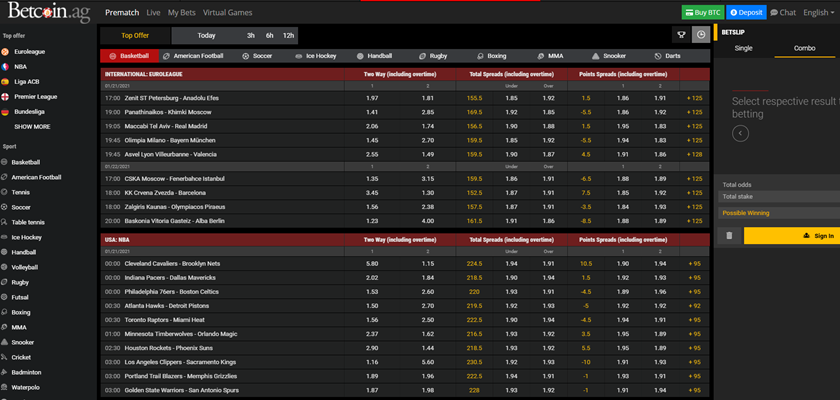Pick odds 1.97 for Zenit ST Petersburg
Viewport: 840px width, 400px height.
point(372,99)
